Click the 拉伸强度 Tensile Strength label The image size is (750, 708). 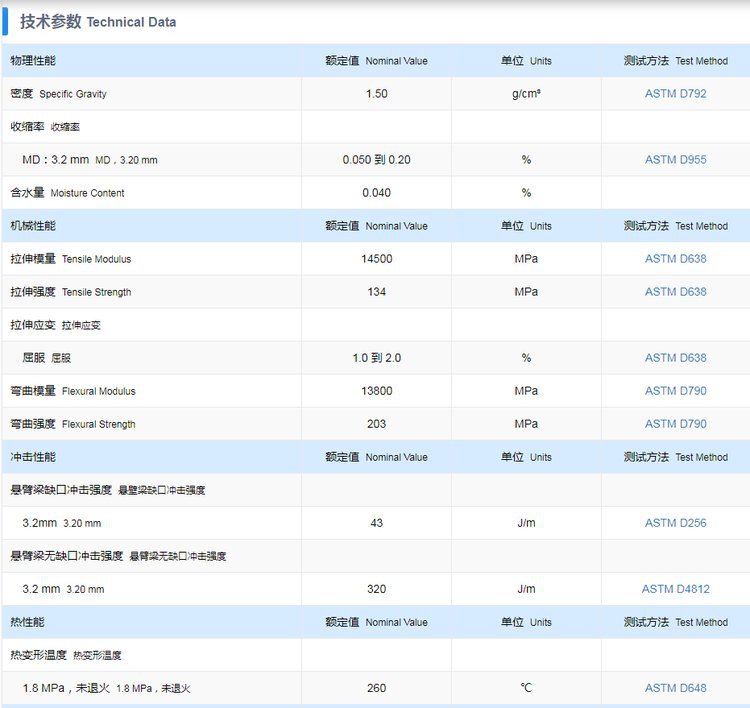pyautogui.click(x=70, y=292)
